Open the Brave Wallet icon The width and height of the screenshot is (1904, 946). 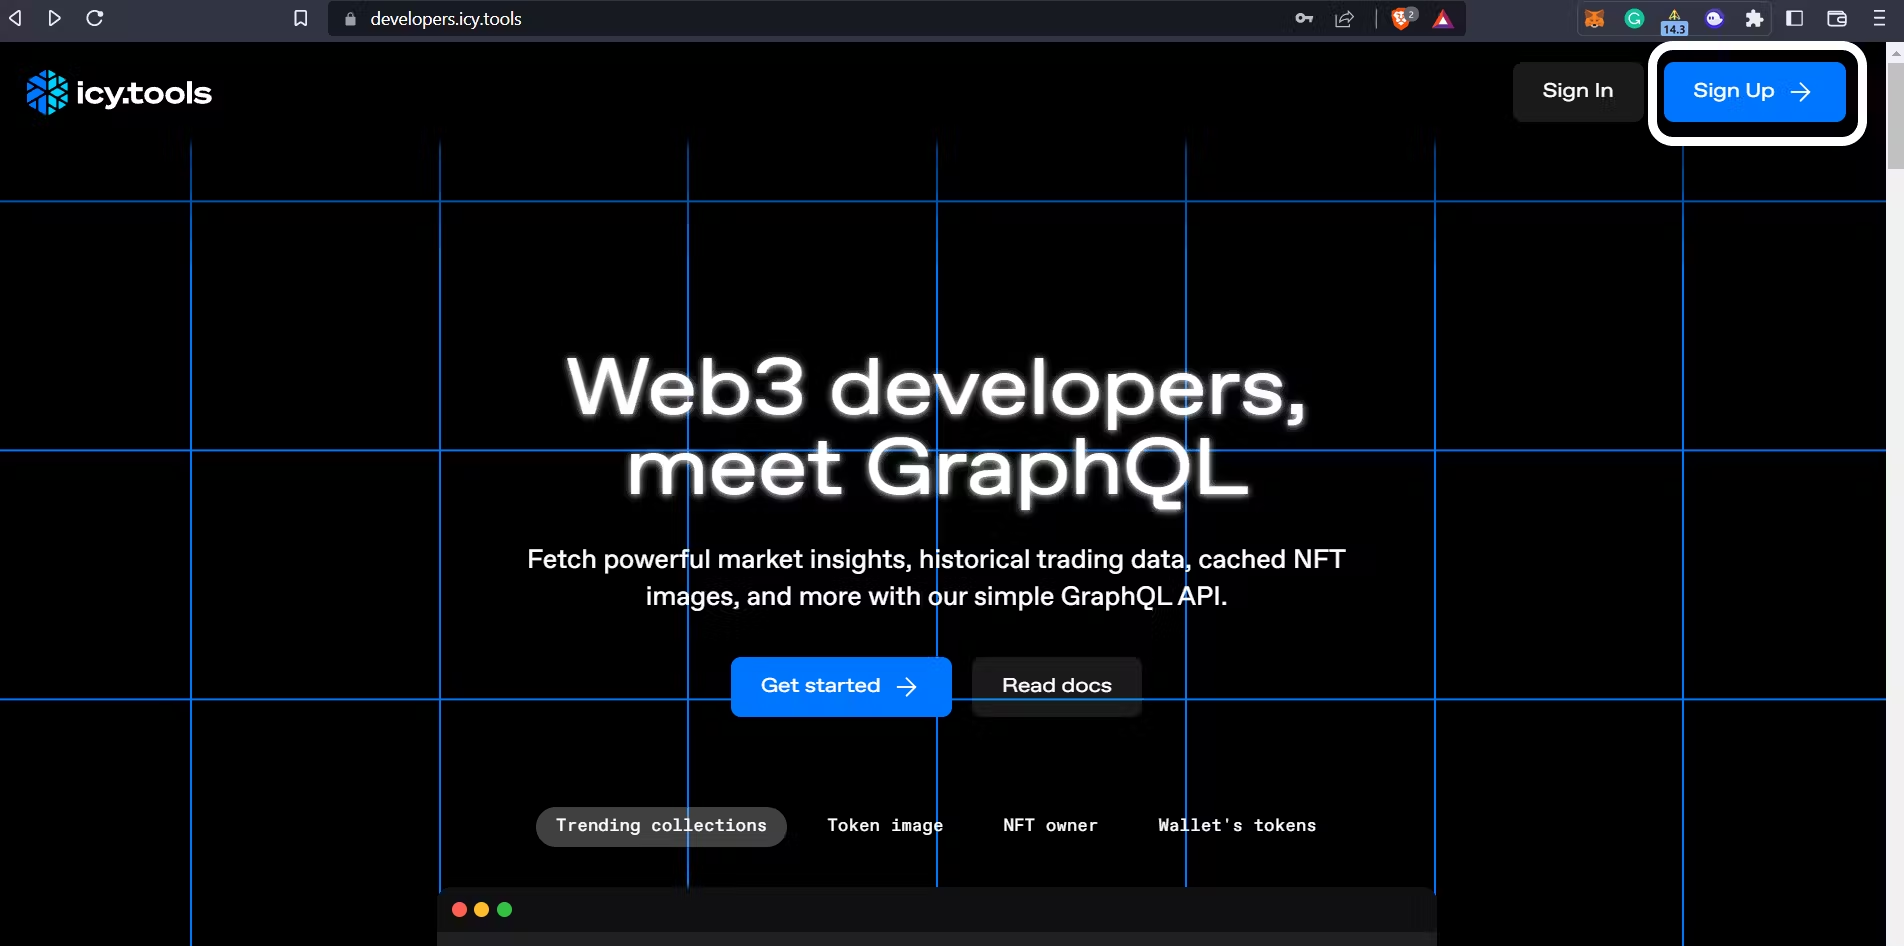click(x=1837, y=18)
